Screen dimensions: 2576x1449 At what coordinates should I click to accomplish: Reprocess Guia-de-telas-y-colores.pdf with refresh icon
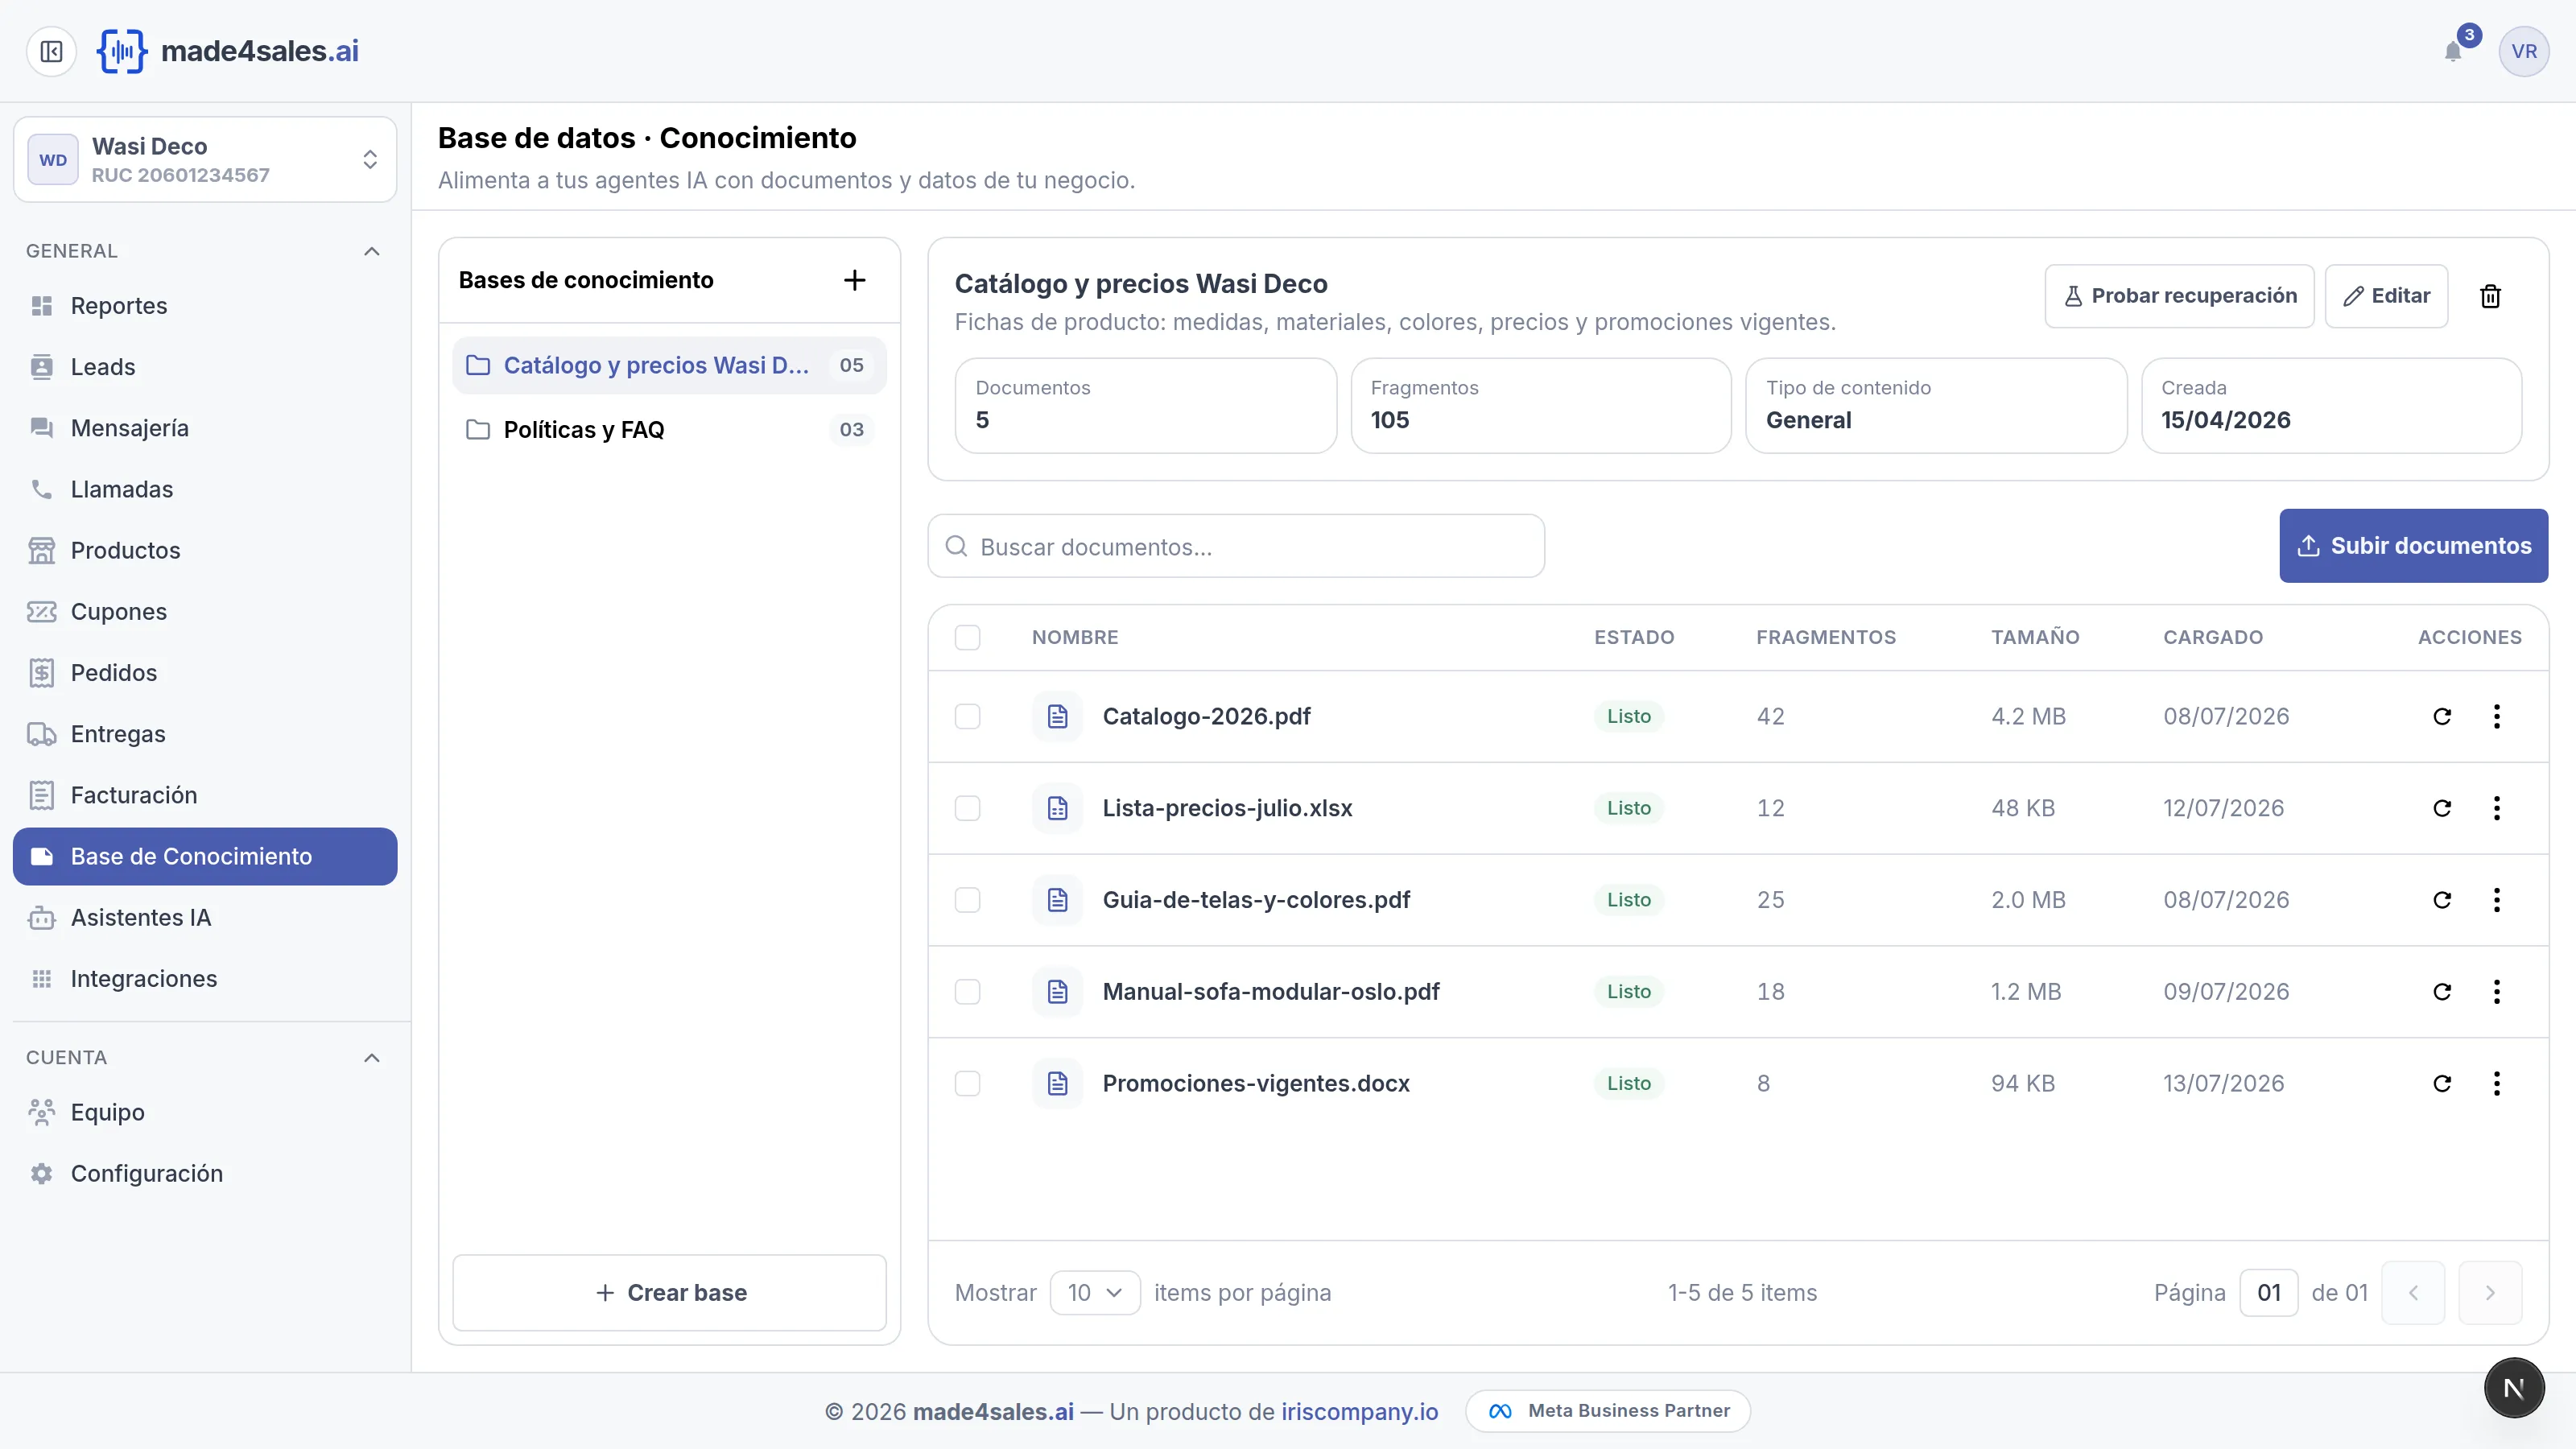pyautogui.click(x=2442, y=900)
